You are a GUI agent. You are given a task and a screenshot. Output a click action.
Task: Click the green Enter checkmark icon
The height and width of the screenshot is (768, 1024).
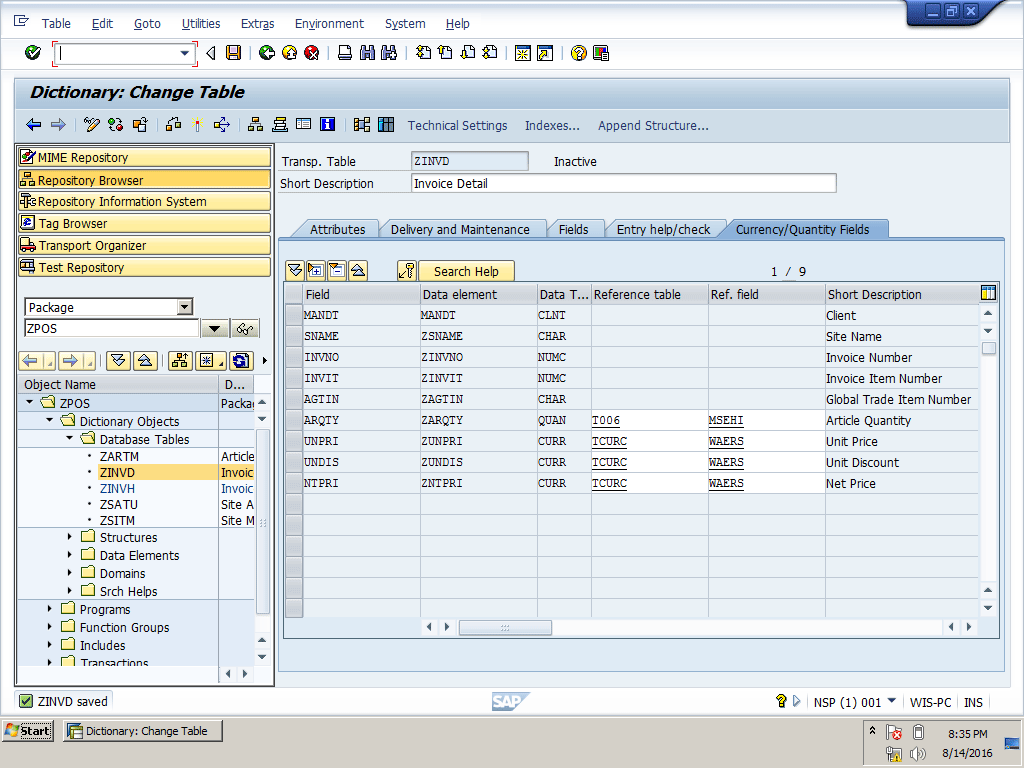(33, 53)
